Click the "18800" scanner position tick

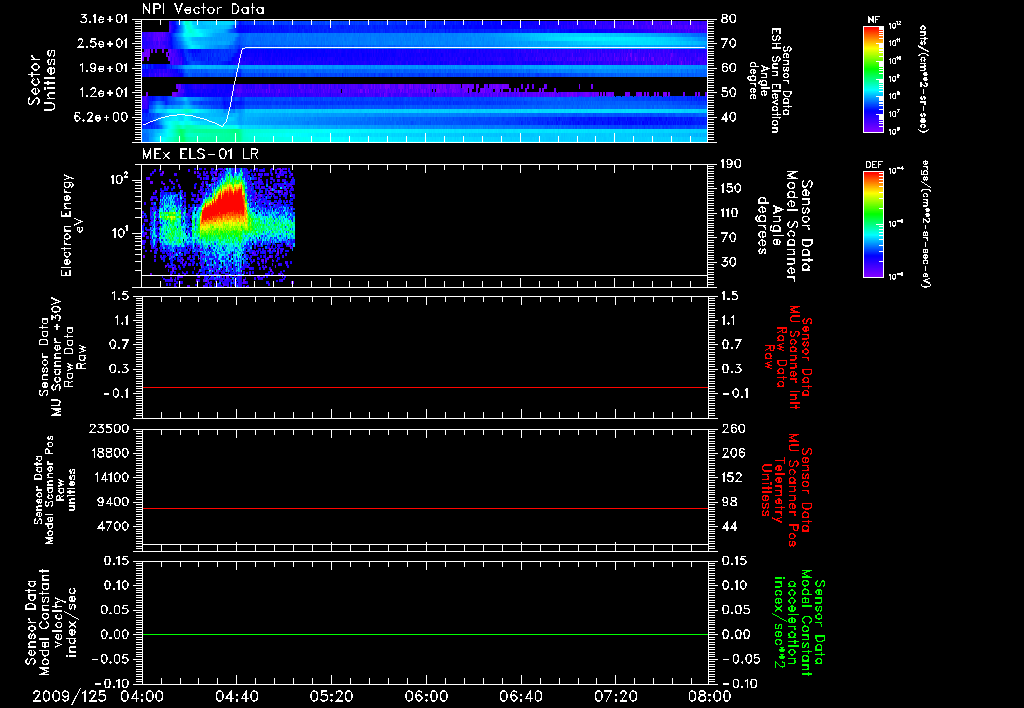coord(110,453)
